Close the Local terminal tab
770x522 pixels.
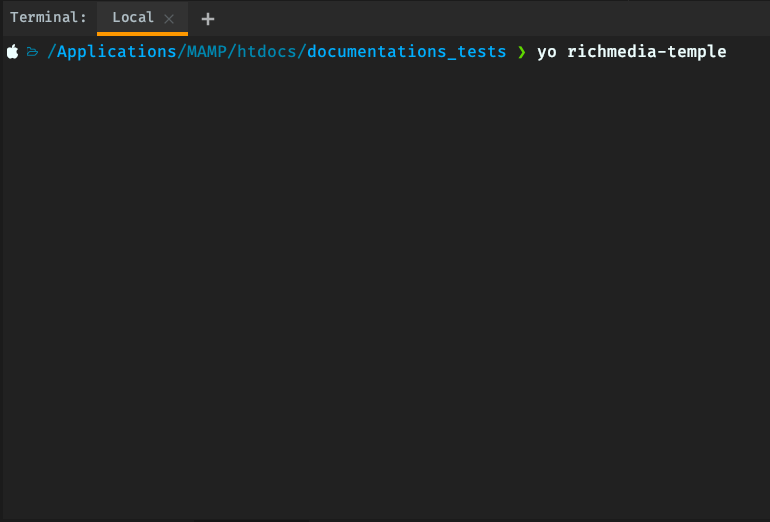tap(169, 19)
